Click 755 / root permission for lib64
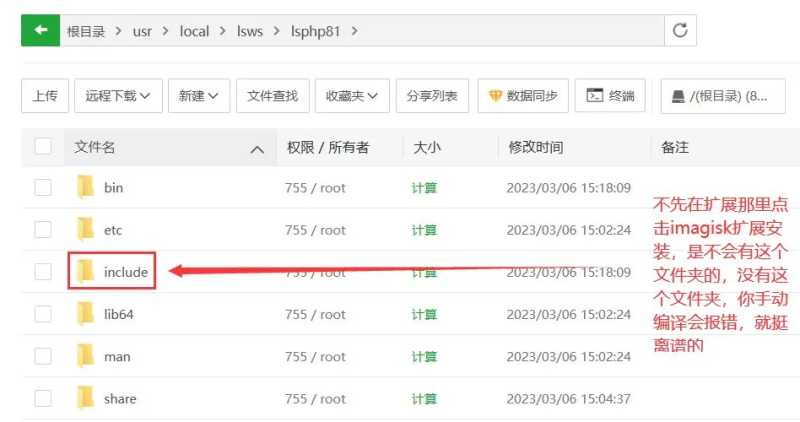800x422 pixels. pos(315,314)
